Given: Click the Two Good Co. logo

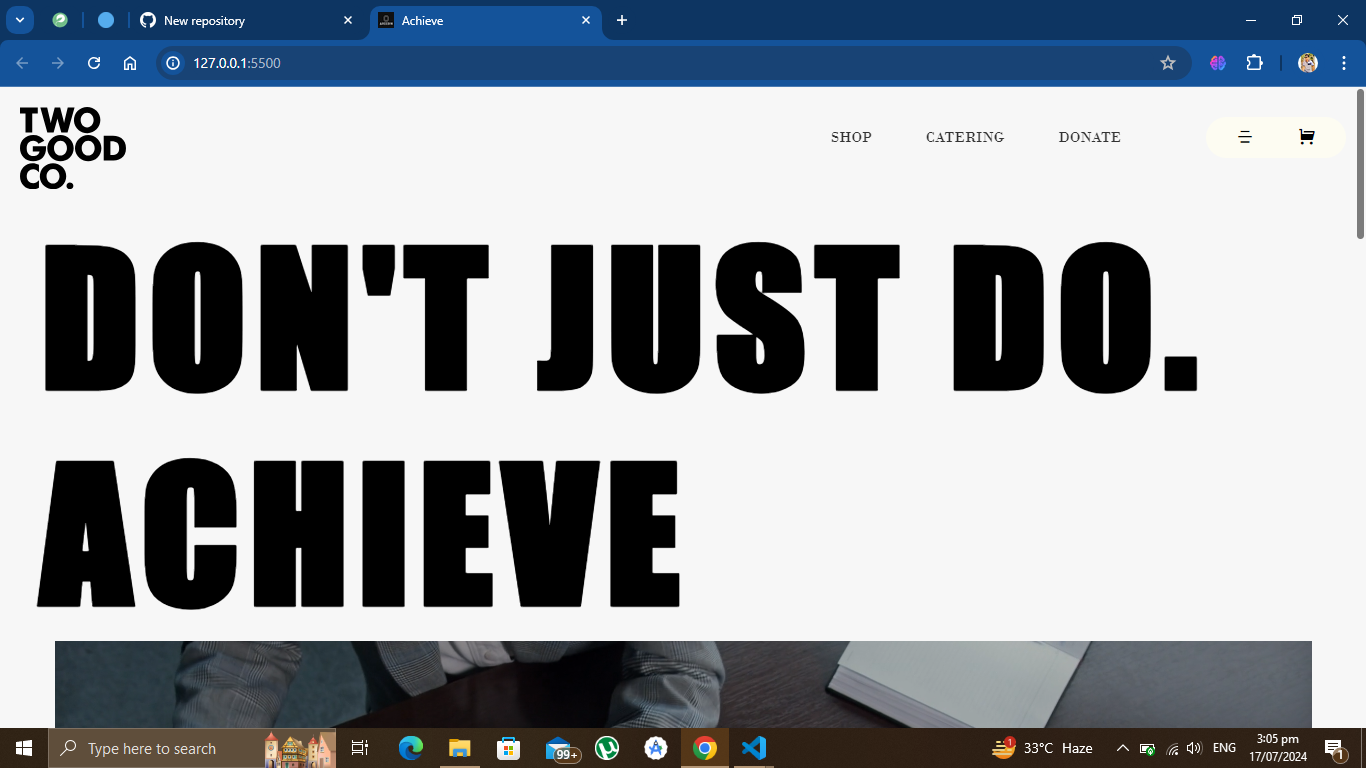Looking at the screenshot, I should (72, 148).
